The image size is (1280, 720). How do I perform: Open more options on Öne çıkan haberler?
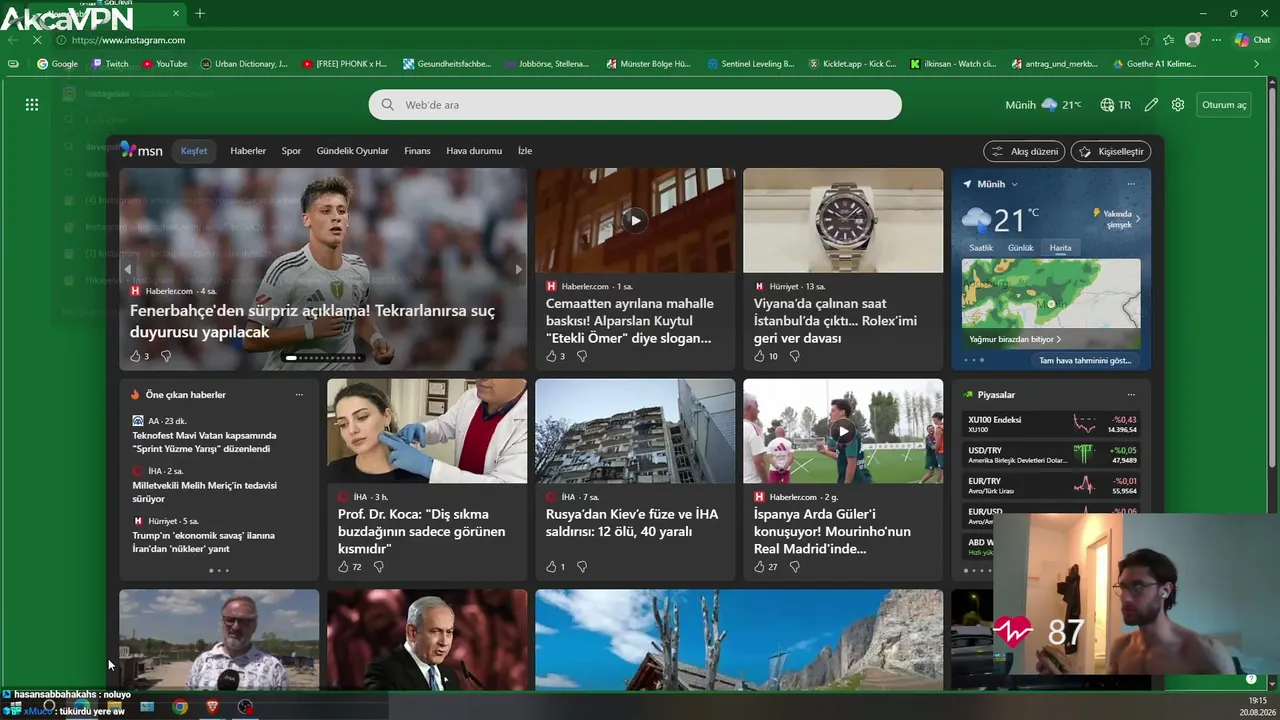299,395
